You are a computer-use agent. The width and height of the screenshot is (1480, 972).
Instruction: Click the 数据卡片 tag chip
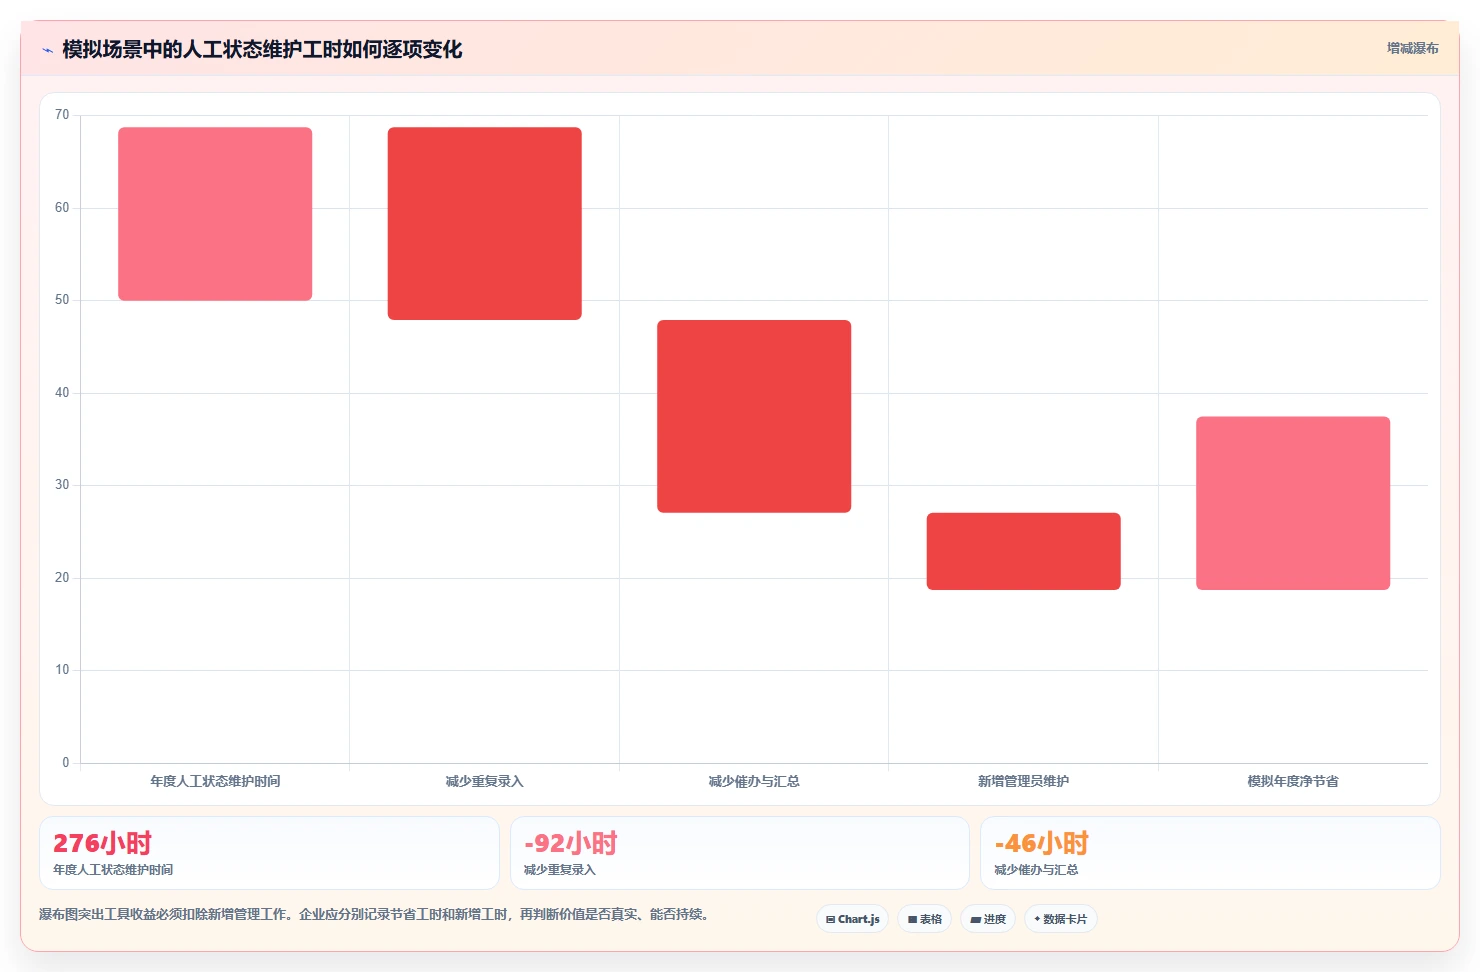point(1061,919)
